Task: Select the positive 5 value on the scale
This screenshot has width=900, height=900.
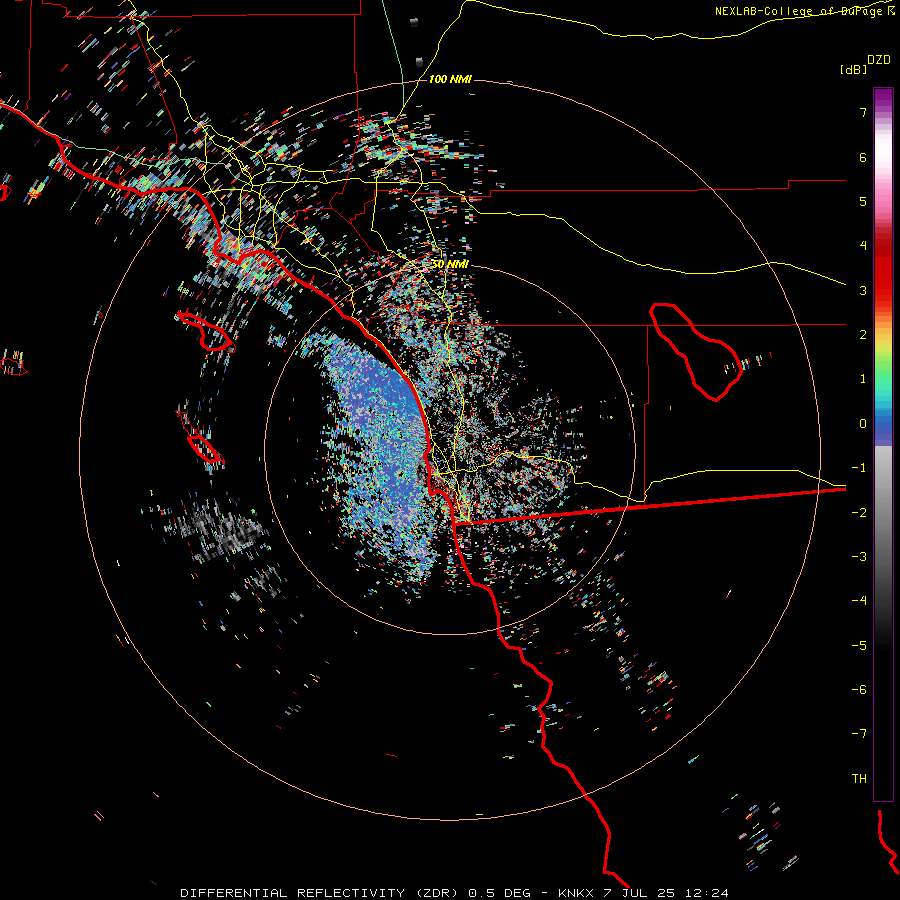Action: click(863, 201)
